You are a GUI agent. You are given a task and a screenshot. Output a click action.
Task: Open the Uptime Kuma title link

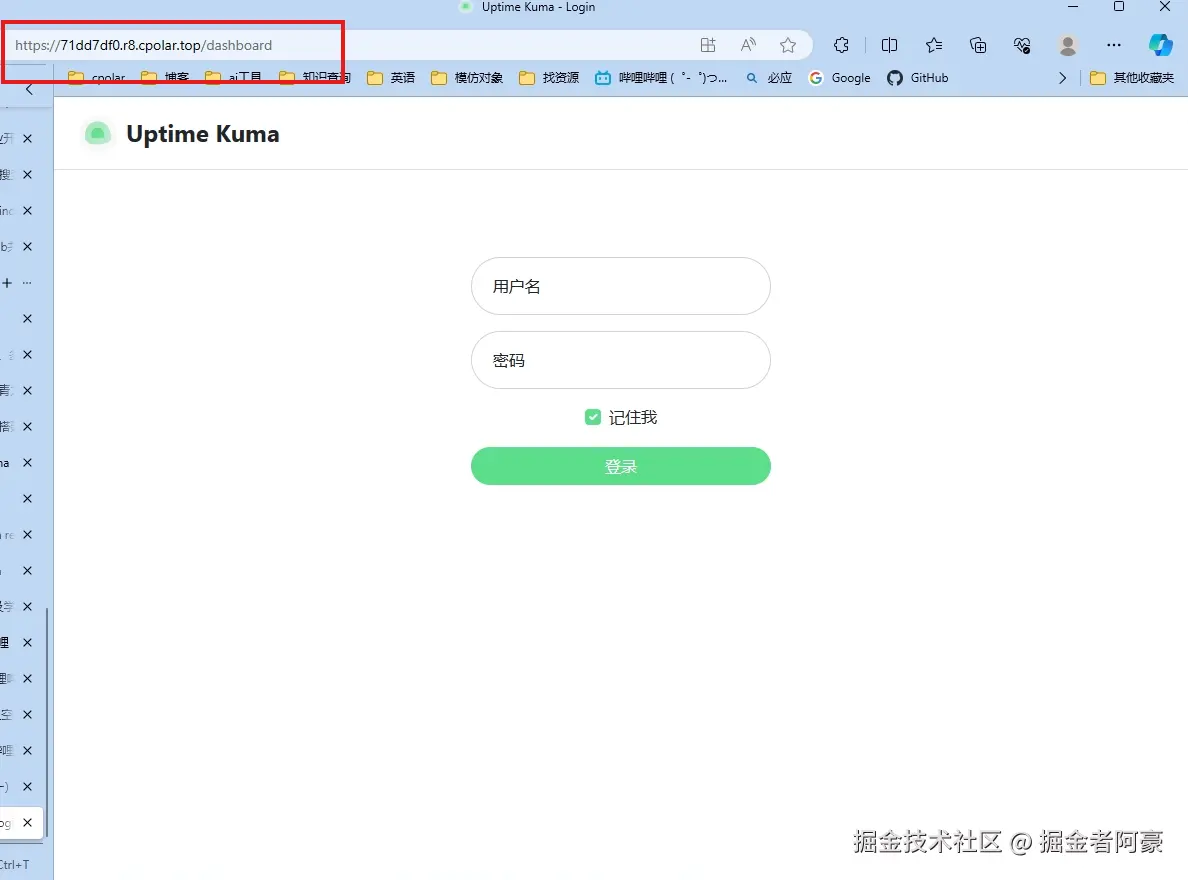point(202,134)
